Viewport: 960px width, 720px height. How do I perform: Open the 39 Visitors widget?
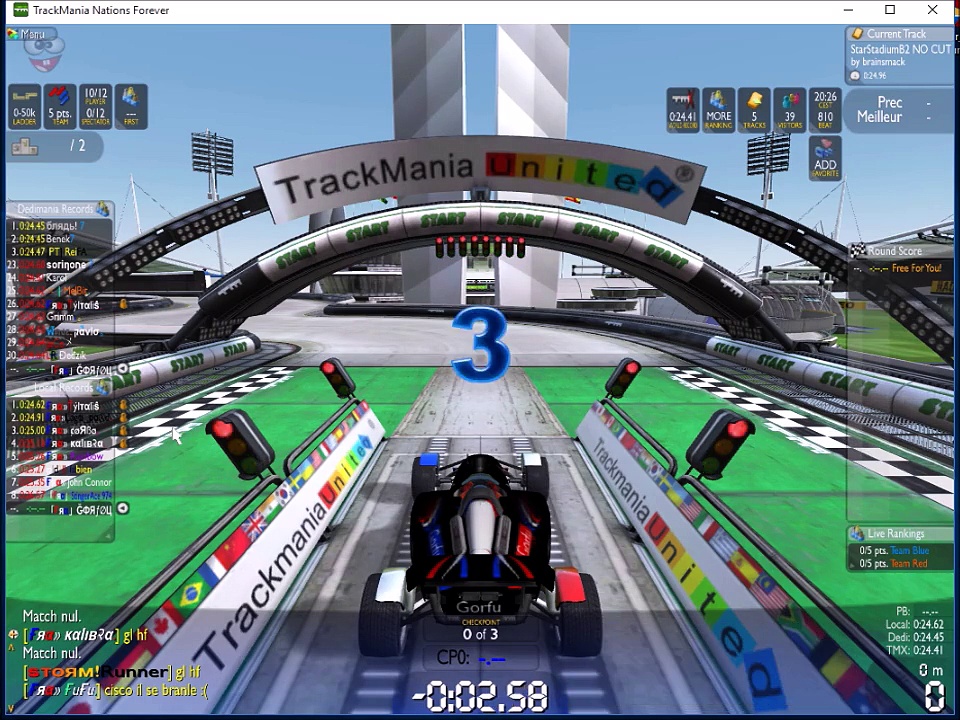pos(789,110)
